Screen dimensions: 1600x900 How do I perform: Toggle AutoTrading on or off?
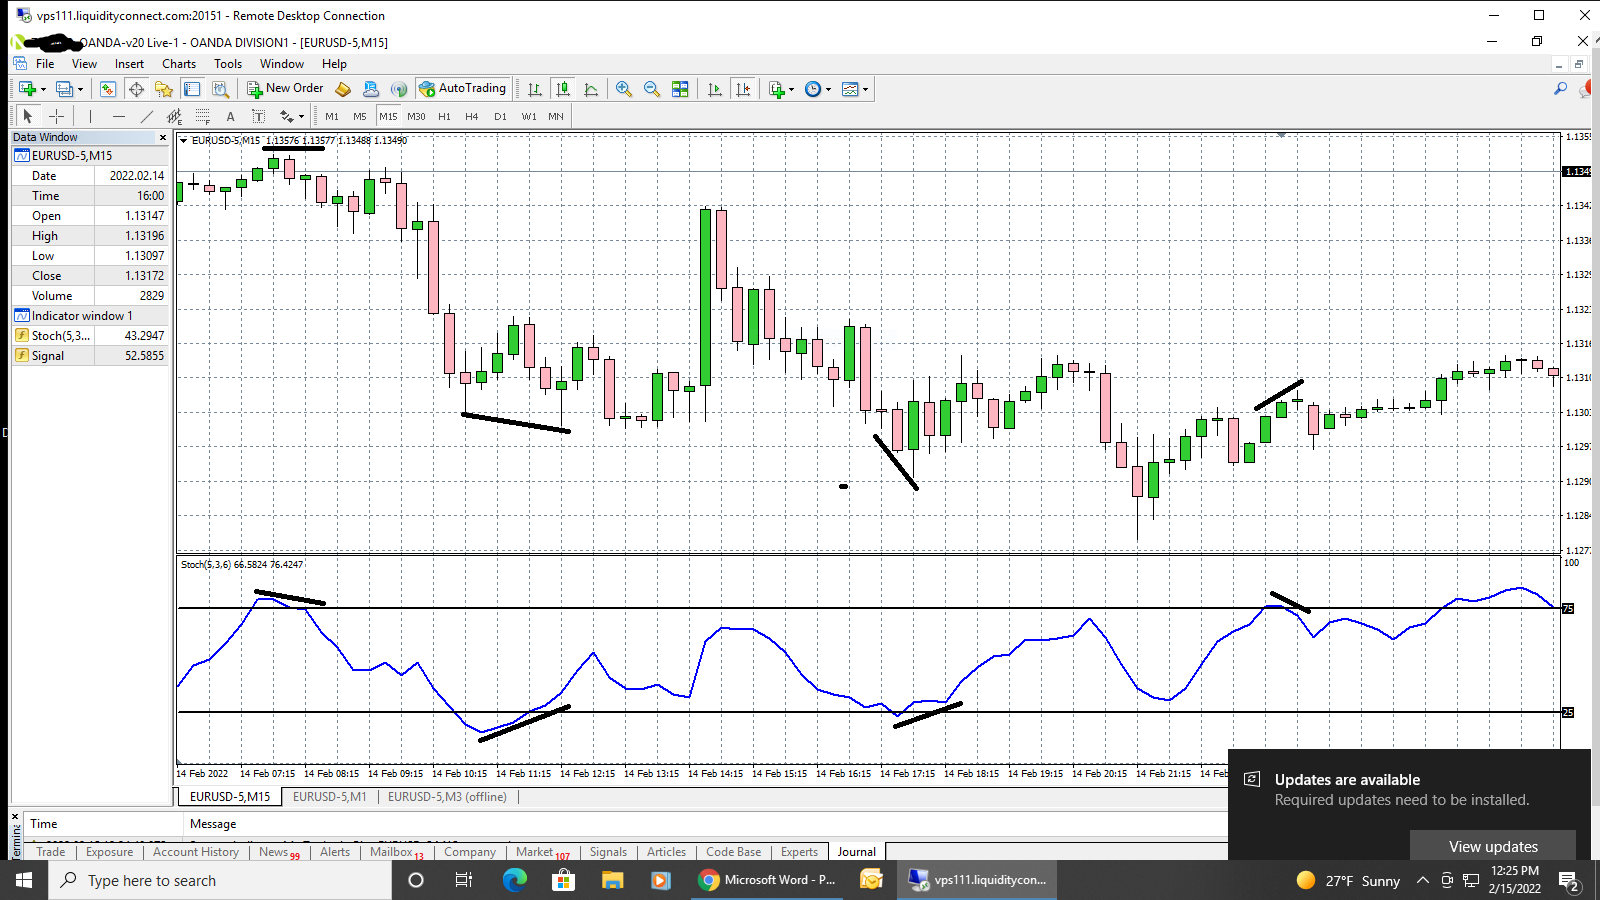pos(463,88)
